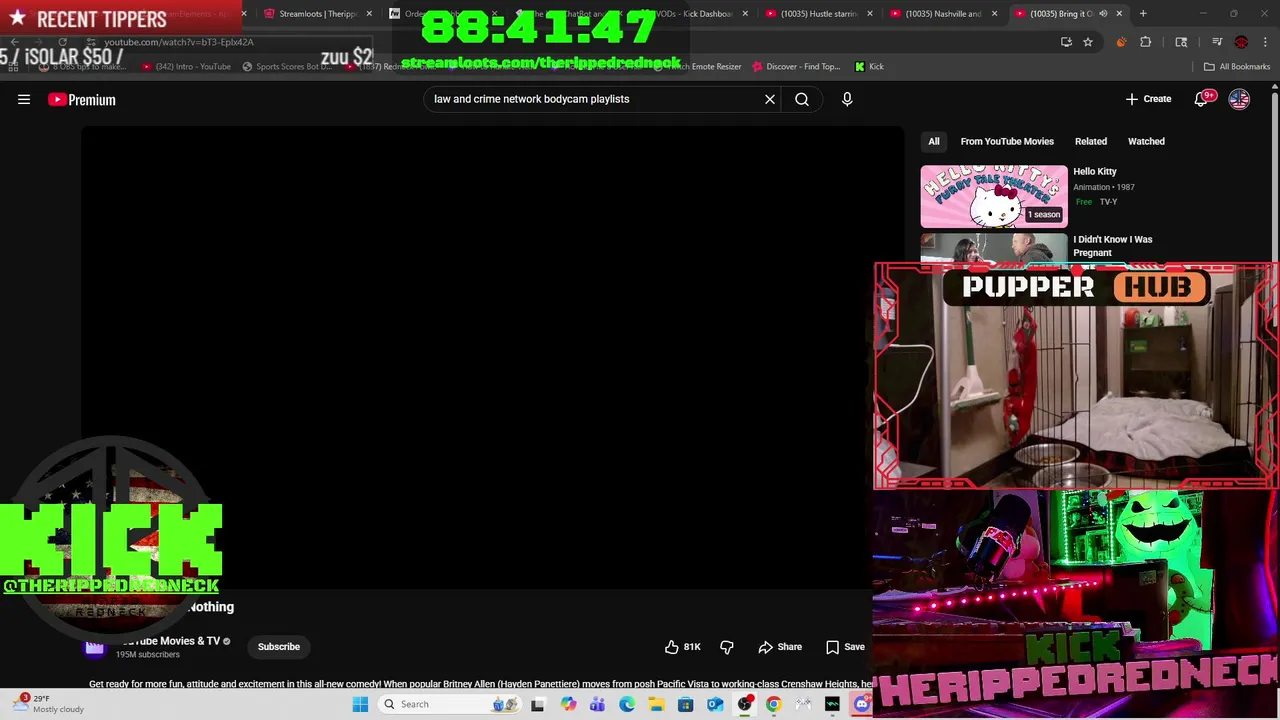Switch to the Streamloots browser tab

[318, 13]
